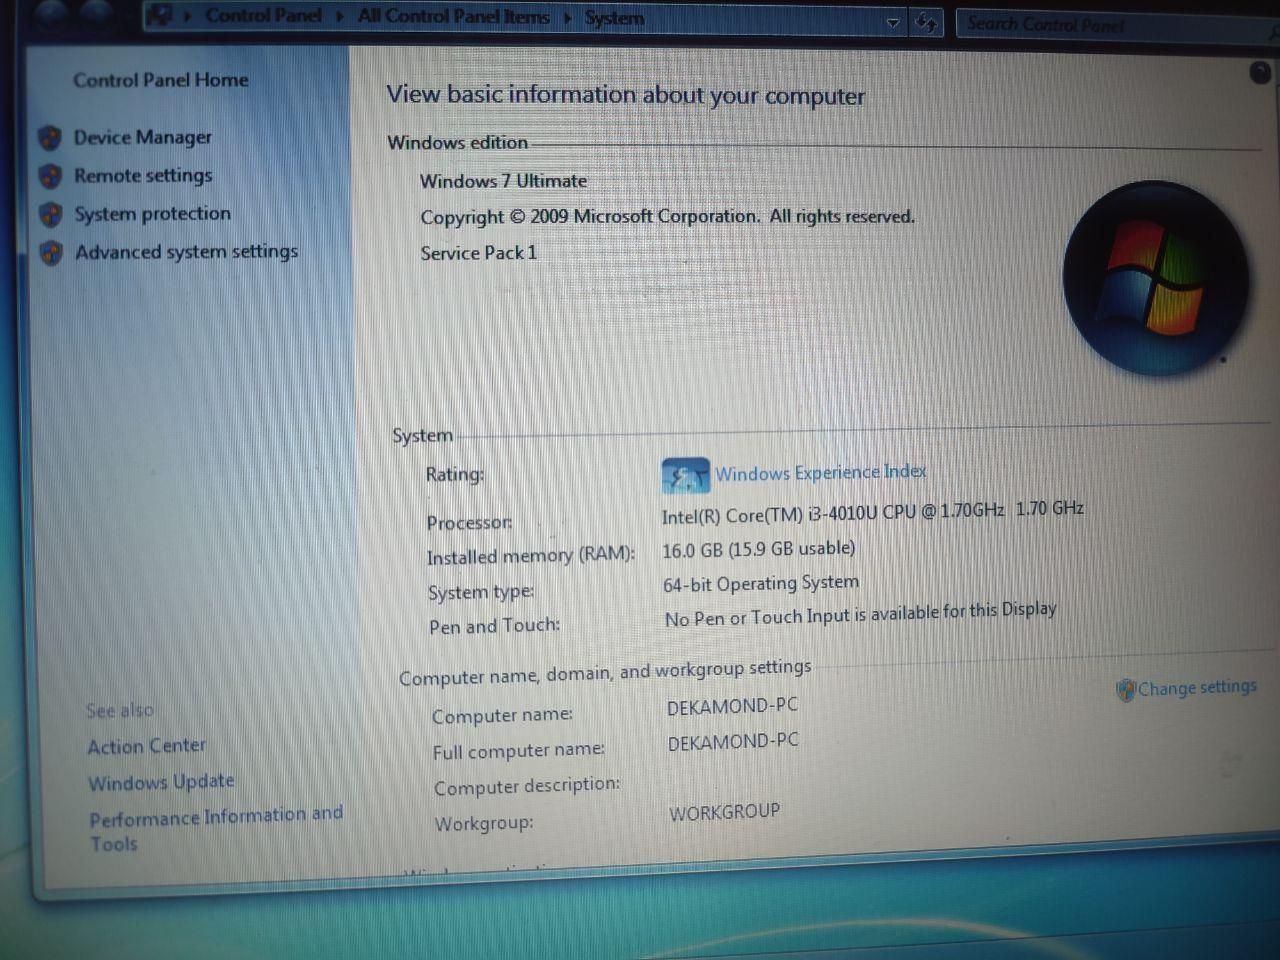This screenshot has height=960, width=1280.
Task: Select the Intel Core i3-4010U processor value
Action: click(872, 512)
